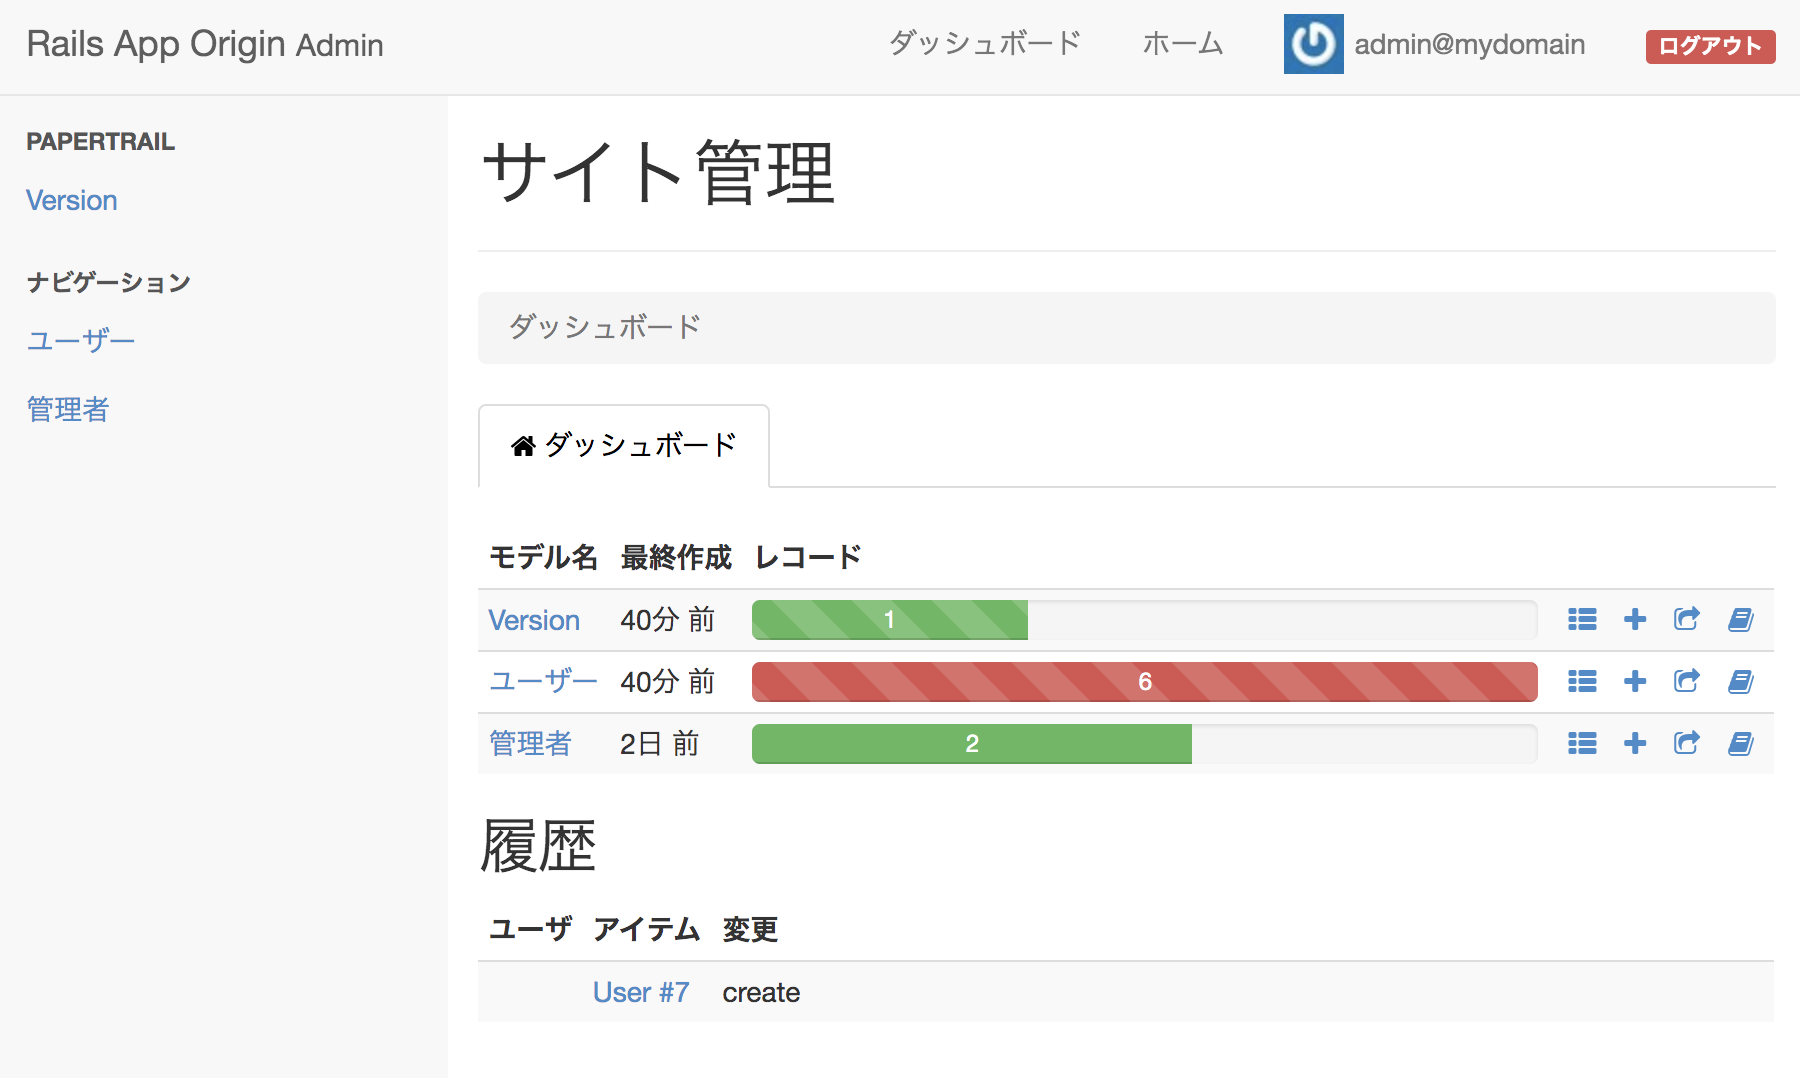Click the 履歴 section heading
1800x1078 pixels.
[538, 846]
